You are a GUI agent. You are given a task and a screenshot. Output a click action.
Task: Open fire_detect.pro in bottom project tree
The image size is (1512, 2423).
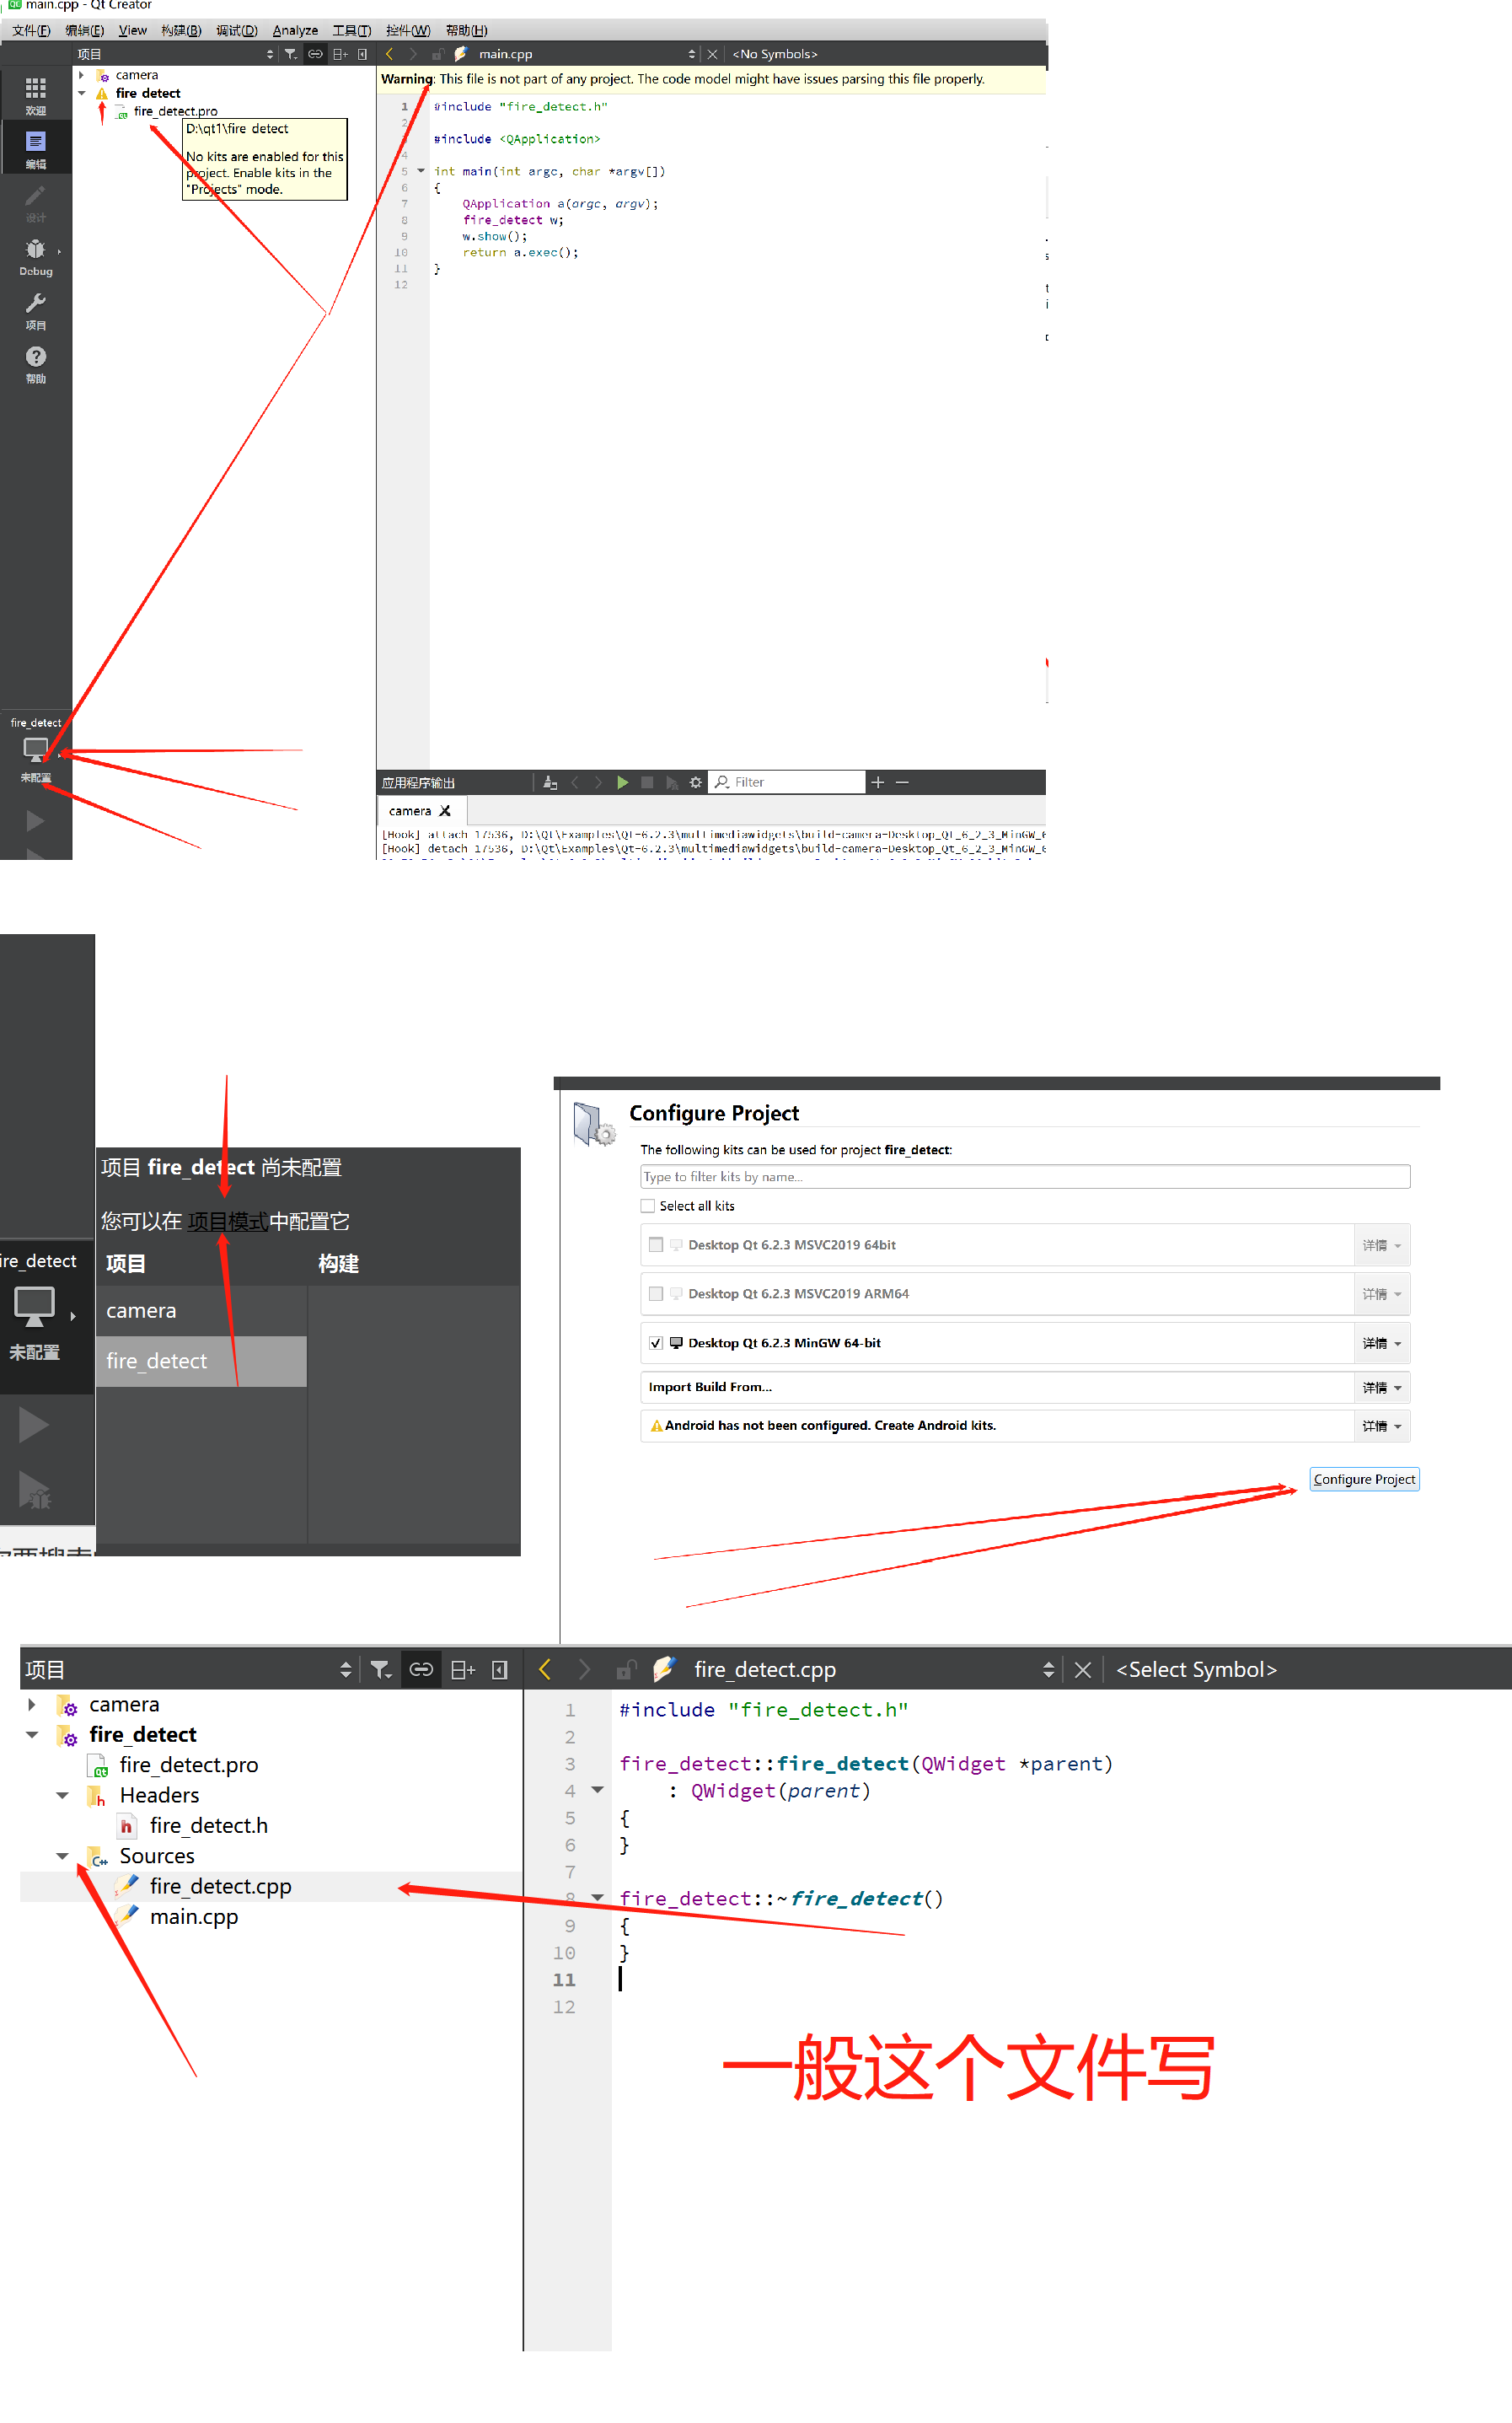pyautogui.click(x=188, y=1765)
